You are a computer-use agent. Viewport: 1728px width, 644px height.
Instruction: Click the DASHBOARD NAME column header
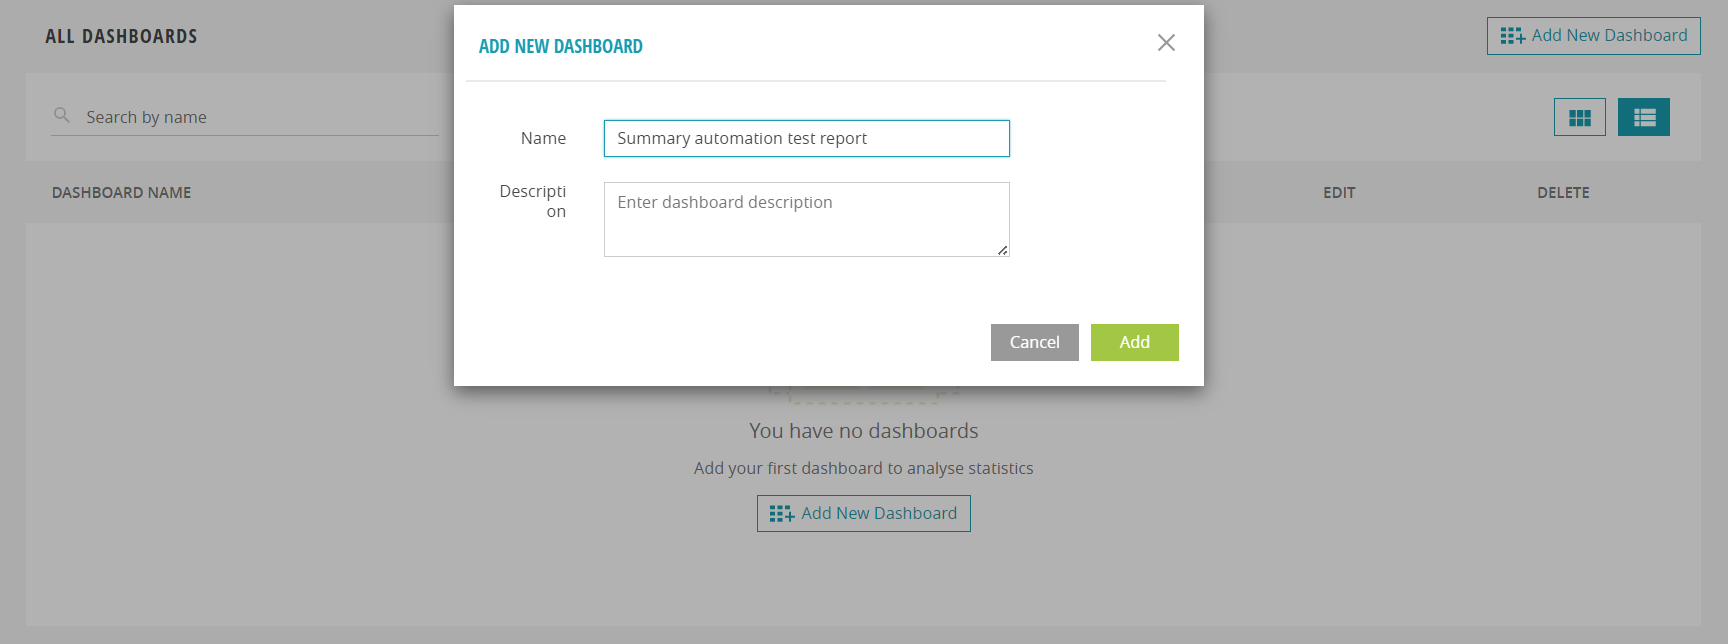pos(121,193)
